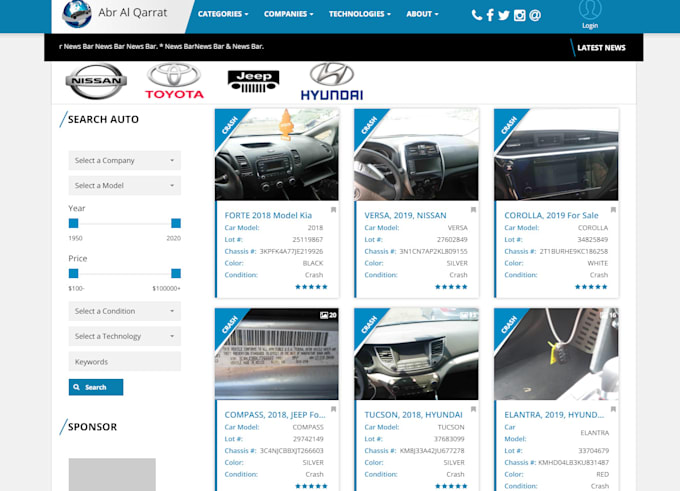The image size is (680, 491).
Task: Click the Login text link
Action: 590,26
